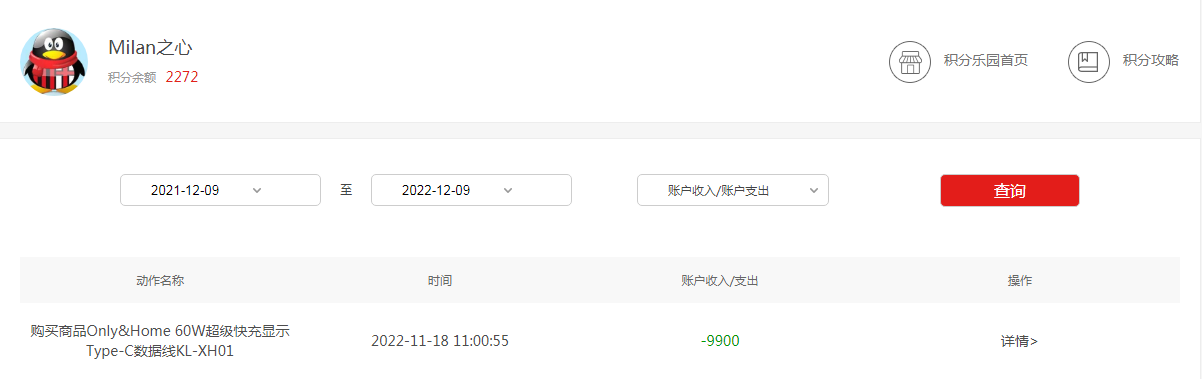Viewport: 1202px width, 379px height.
Task: Click the 动作名称 column header
Action: [x=160, y=281]
